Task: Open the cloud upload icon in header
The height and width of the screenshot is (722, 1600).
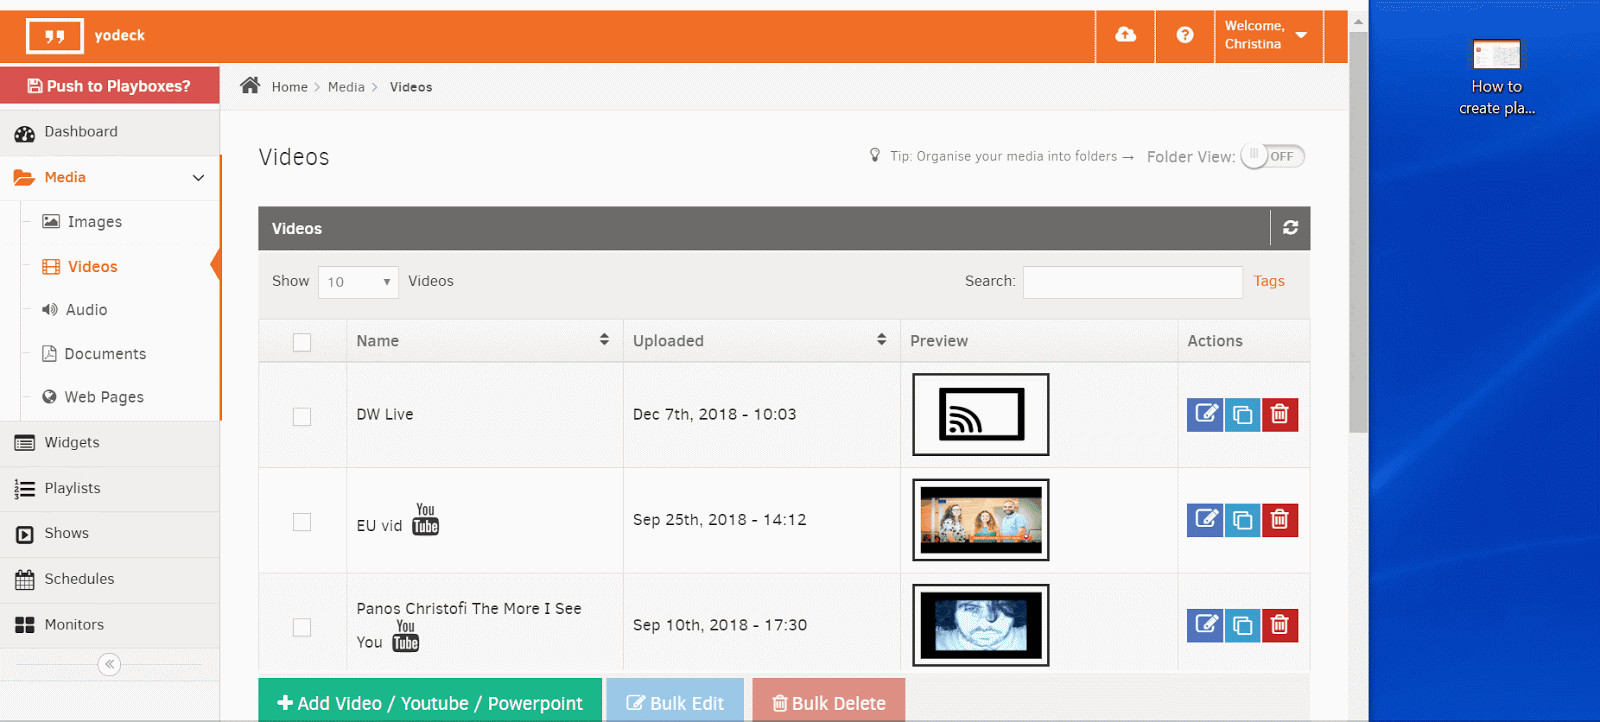Action: (x=1126, y=35)
